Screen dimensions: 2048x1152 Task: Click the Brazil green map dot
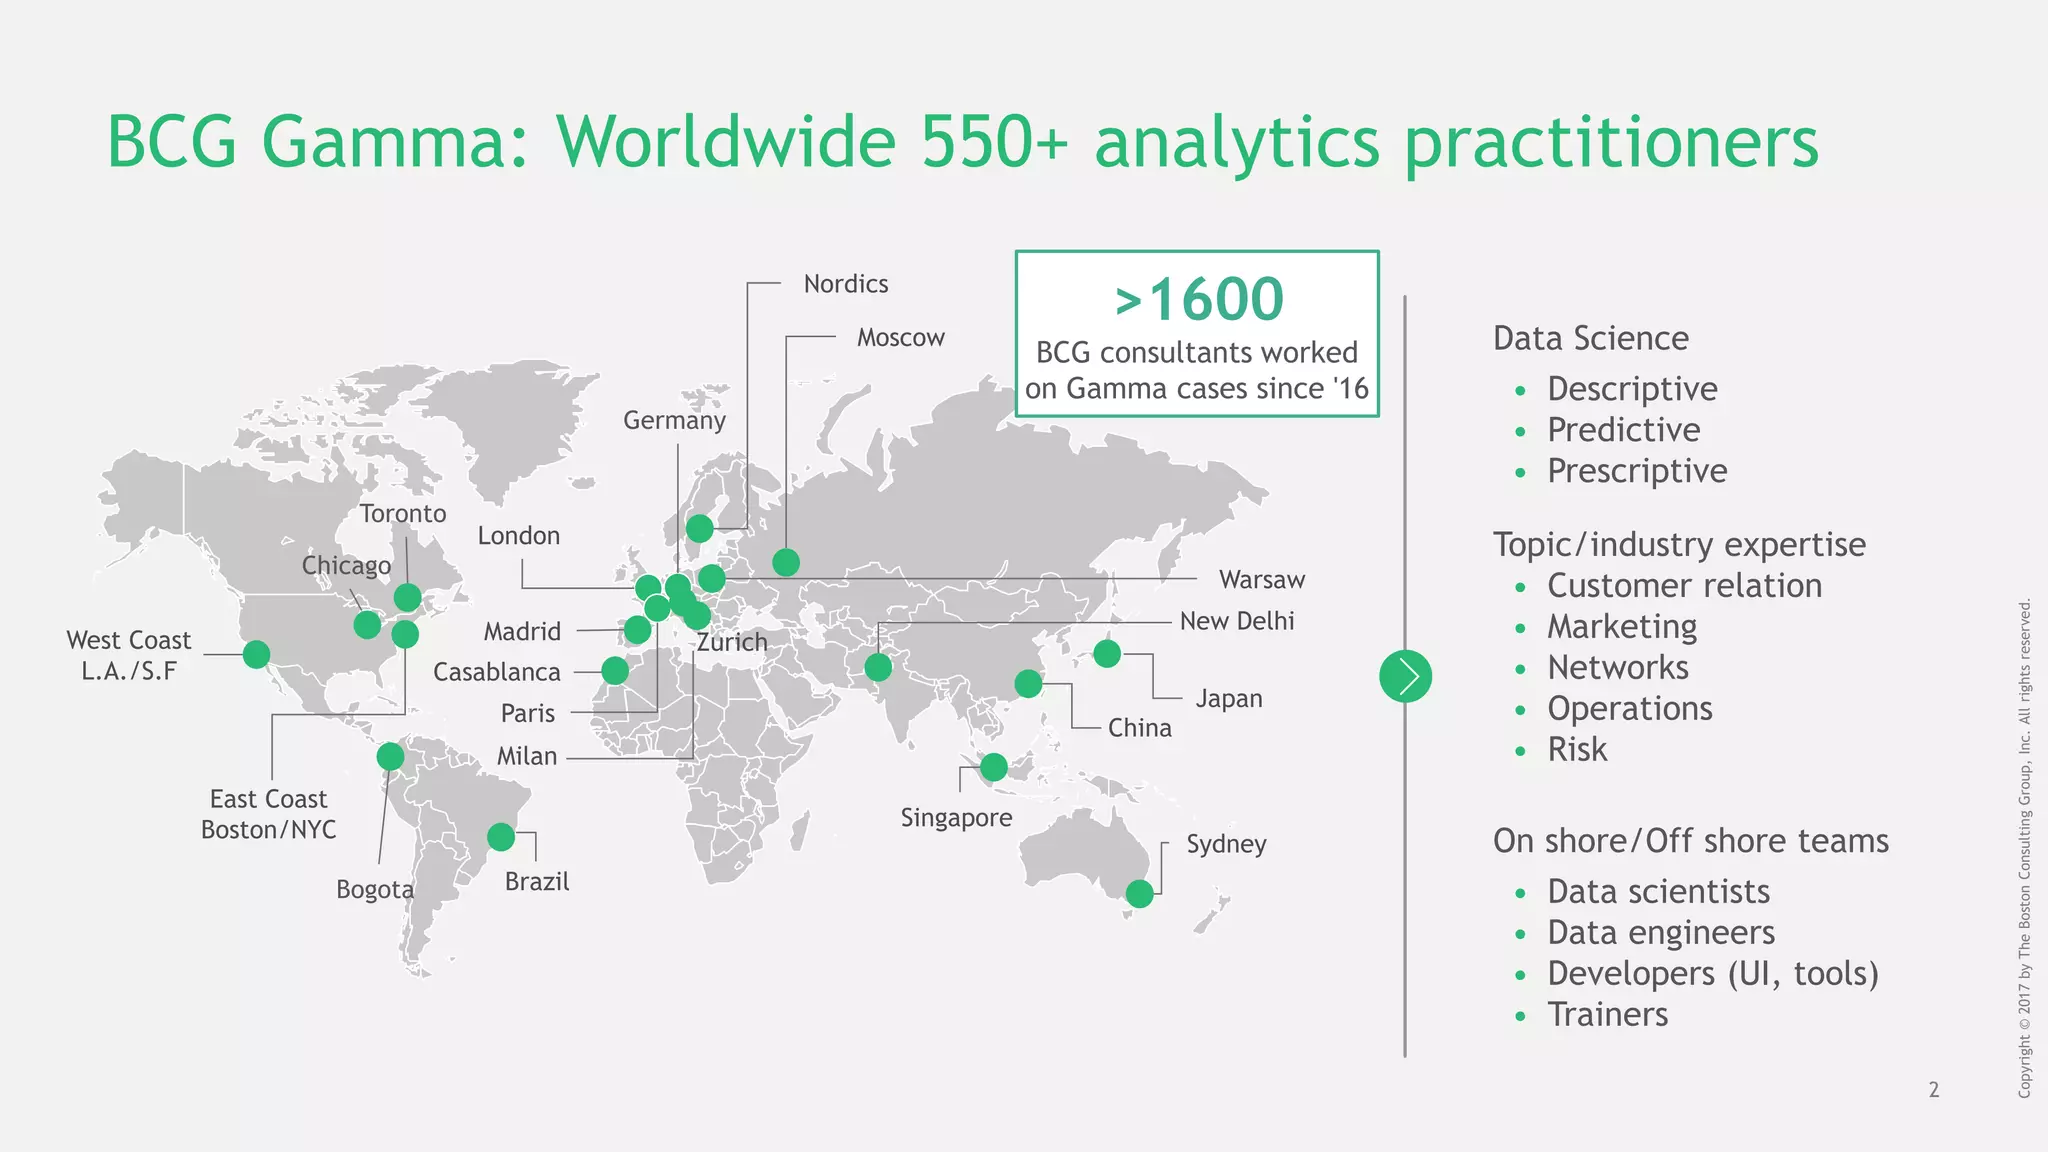[501, 836]
